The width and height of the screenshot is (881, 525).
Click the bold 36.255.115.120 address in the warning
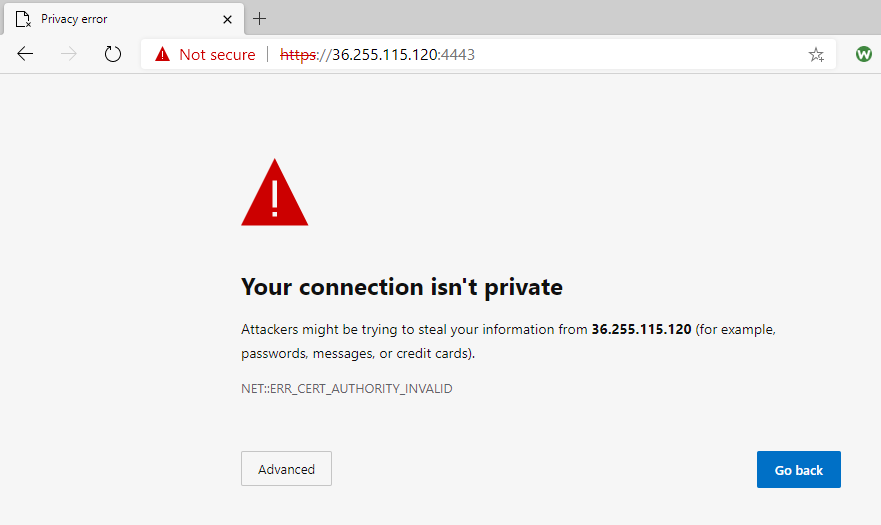tap(641, 329)
